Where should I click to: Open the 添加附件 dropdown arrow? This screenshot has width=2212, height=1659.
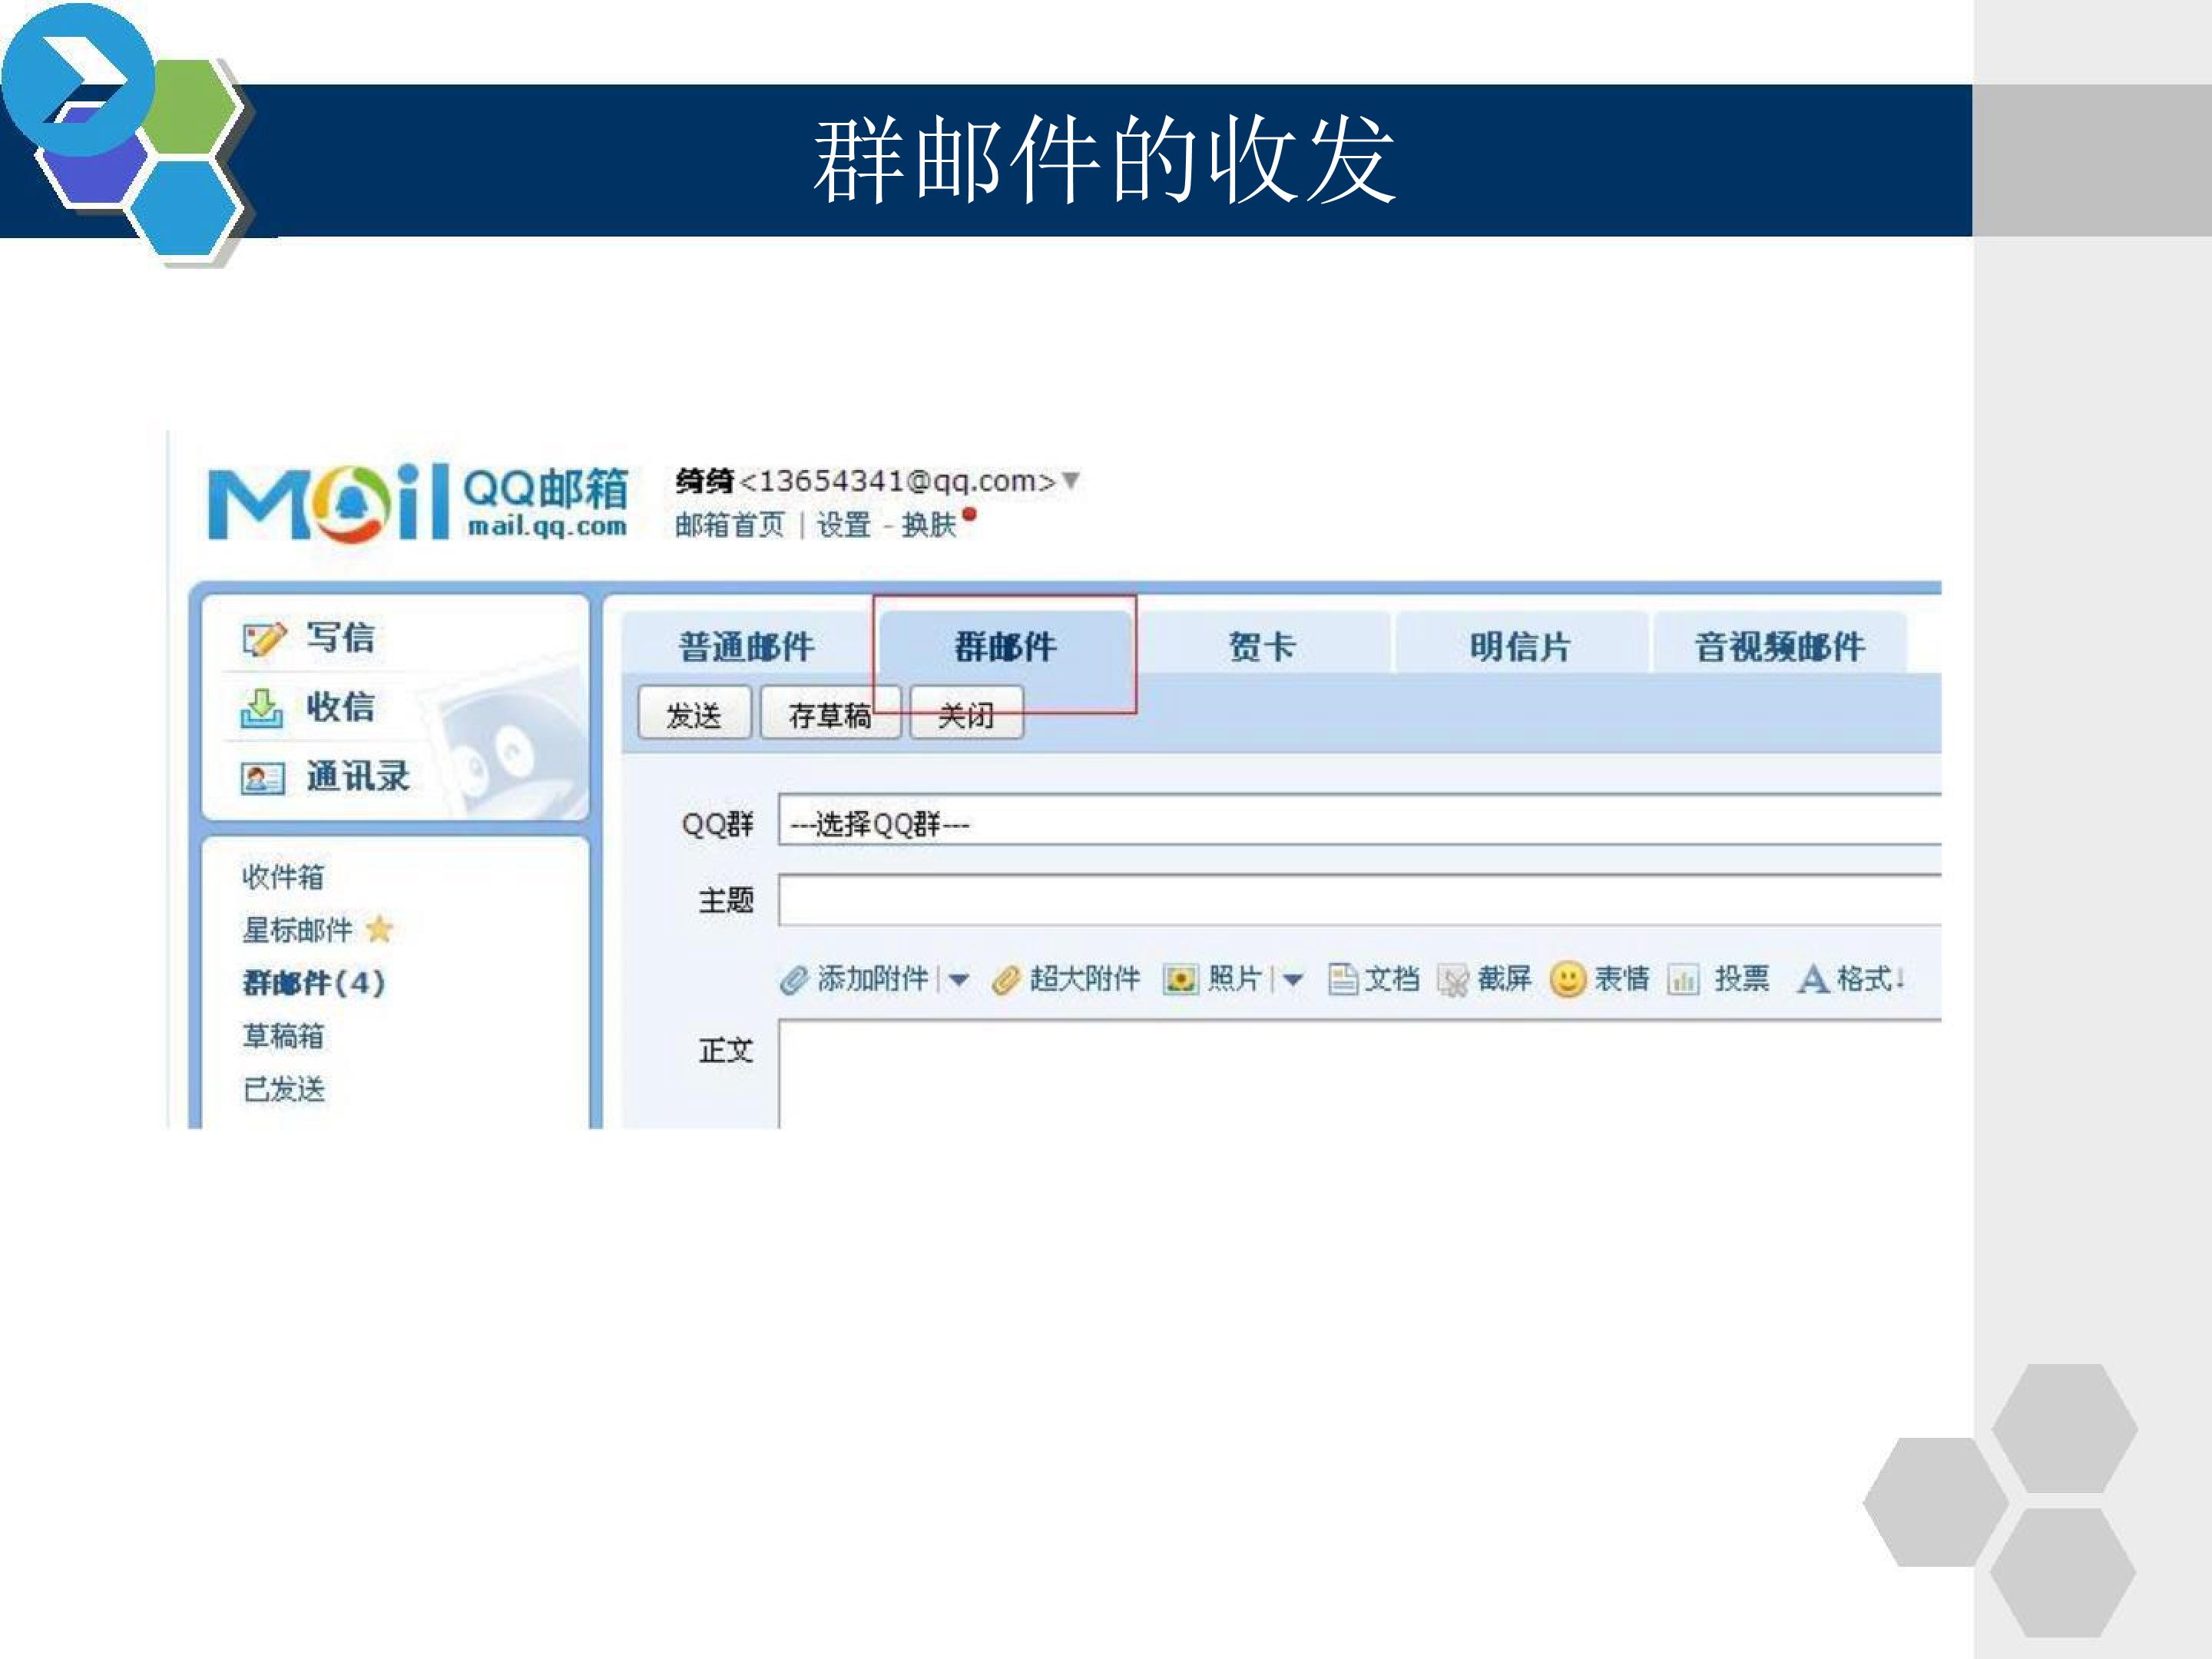[958, 980]
